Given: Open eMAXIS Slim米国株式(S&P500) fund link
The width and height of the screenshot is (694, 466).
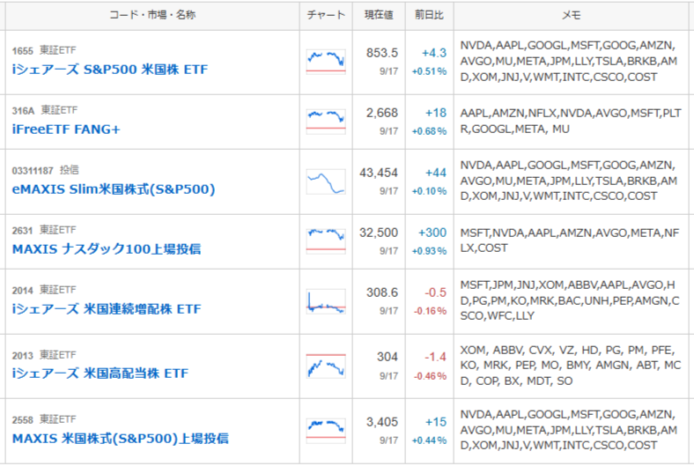Looking at the screenshot, I should (x=113, y=189).
